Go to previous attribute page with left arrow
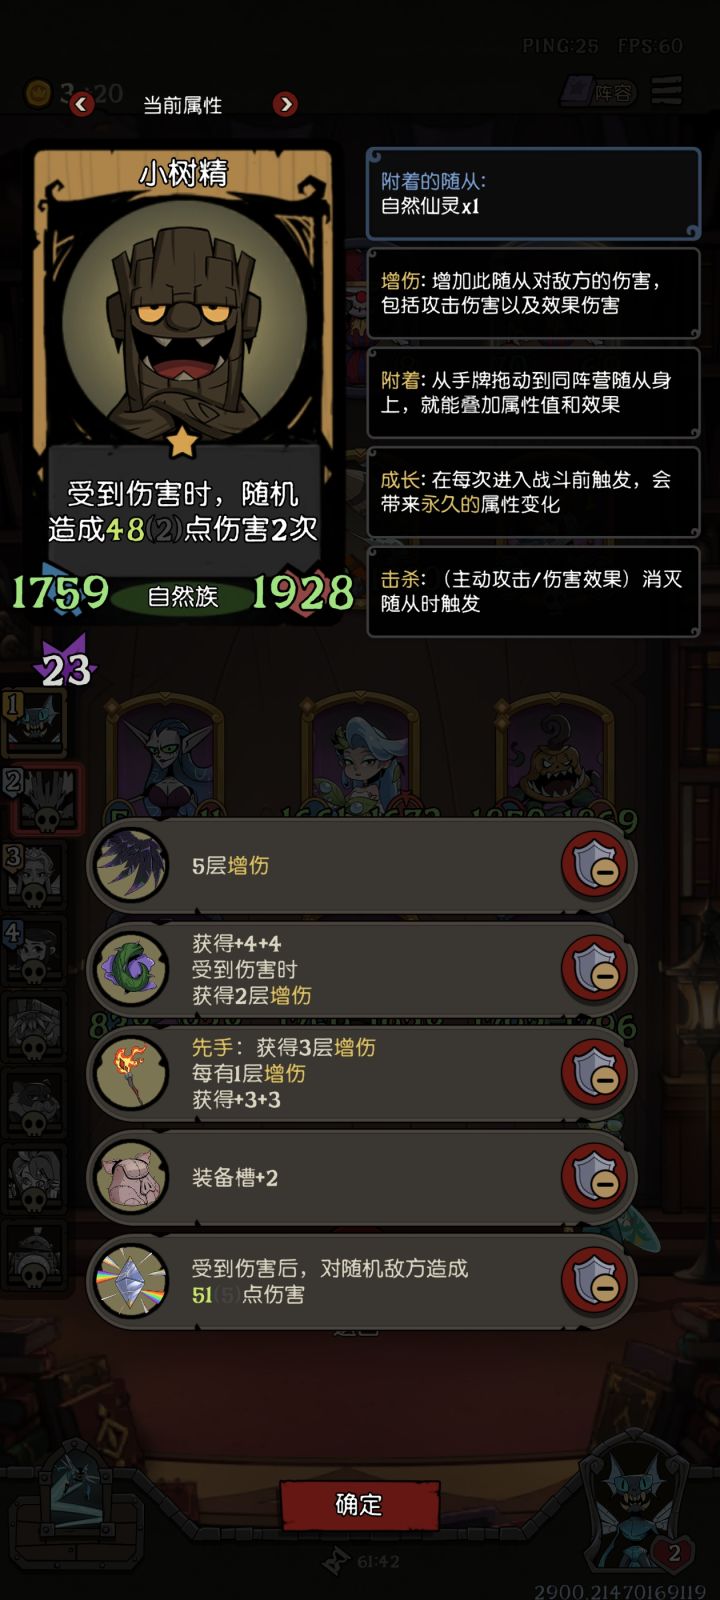Screen dimensions: 720x1600 click(82, 103)
